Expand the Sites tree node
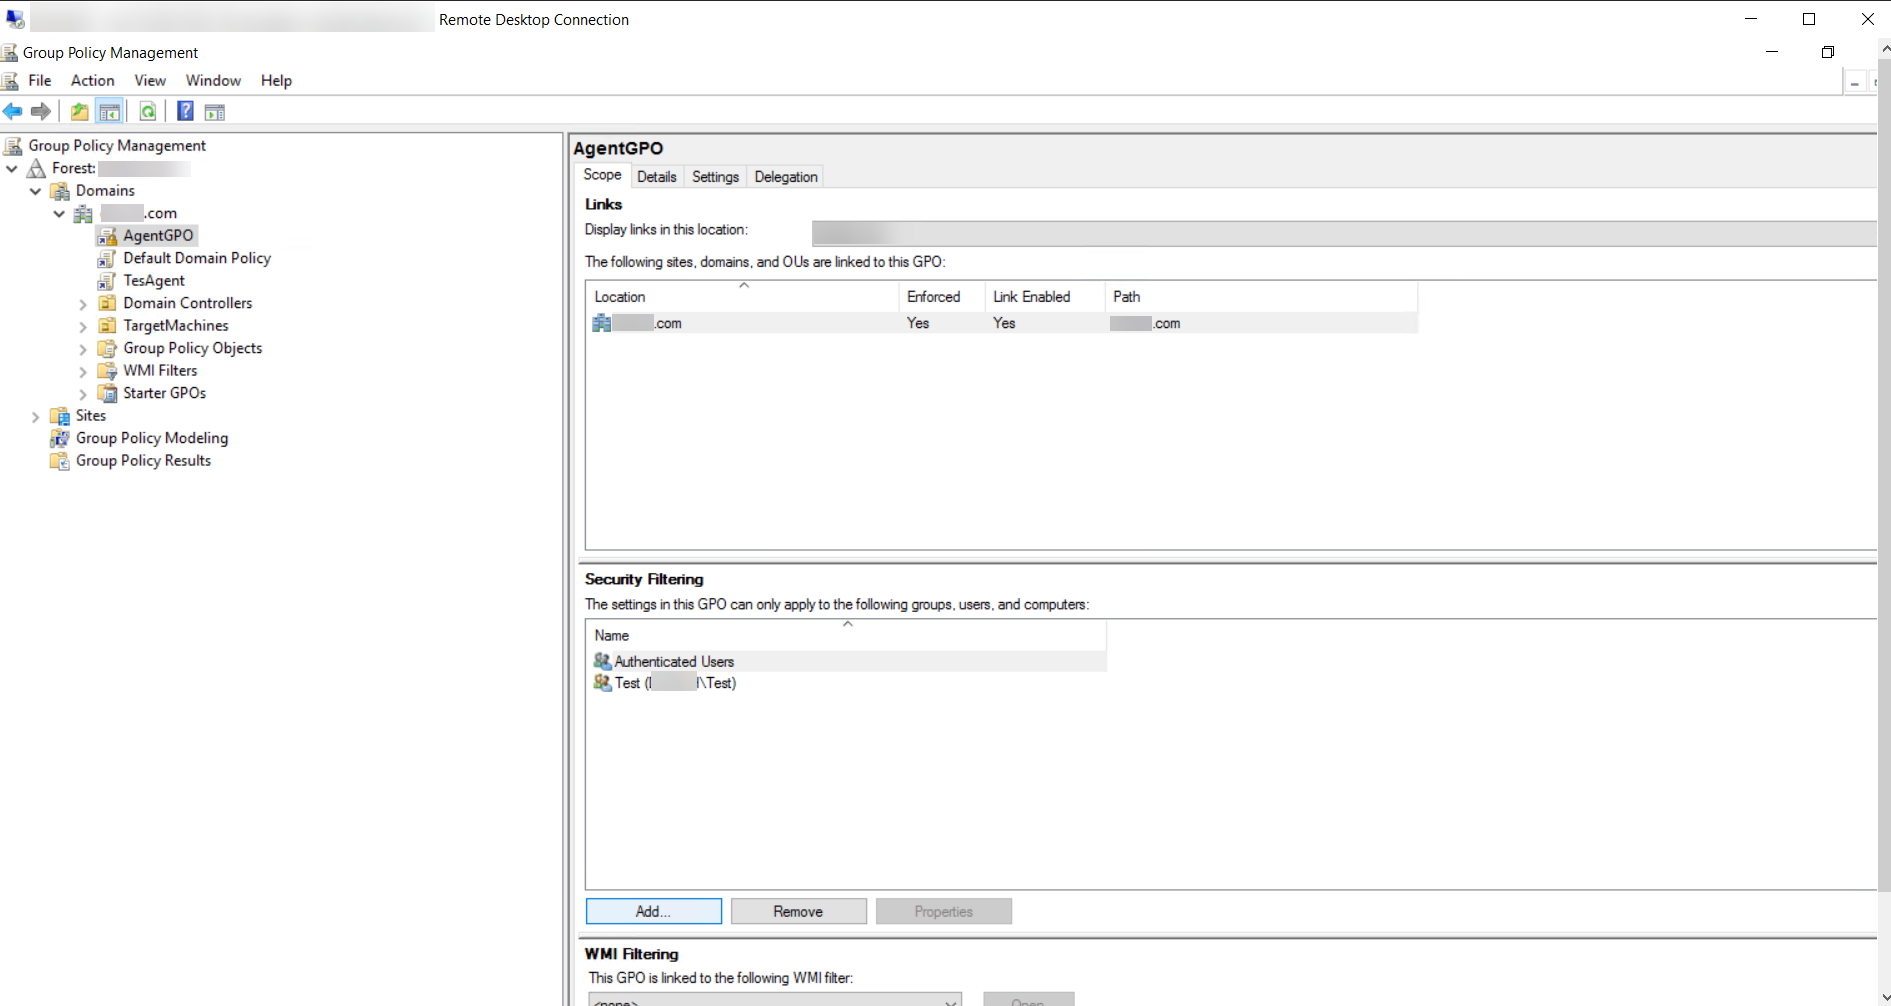The width and height of the screenshot is (1891, 1006). tap(36, 416)
